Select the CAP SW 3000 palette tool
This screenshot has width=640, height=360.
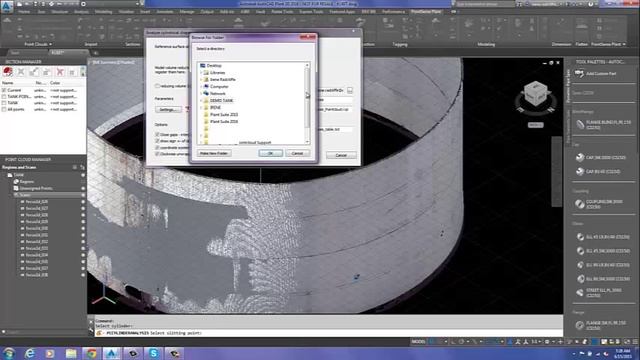click(600, 158)
